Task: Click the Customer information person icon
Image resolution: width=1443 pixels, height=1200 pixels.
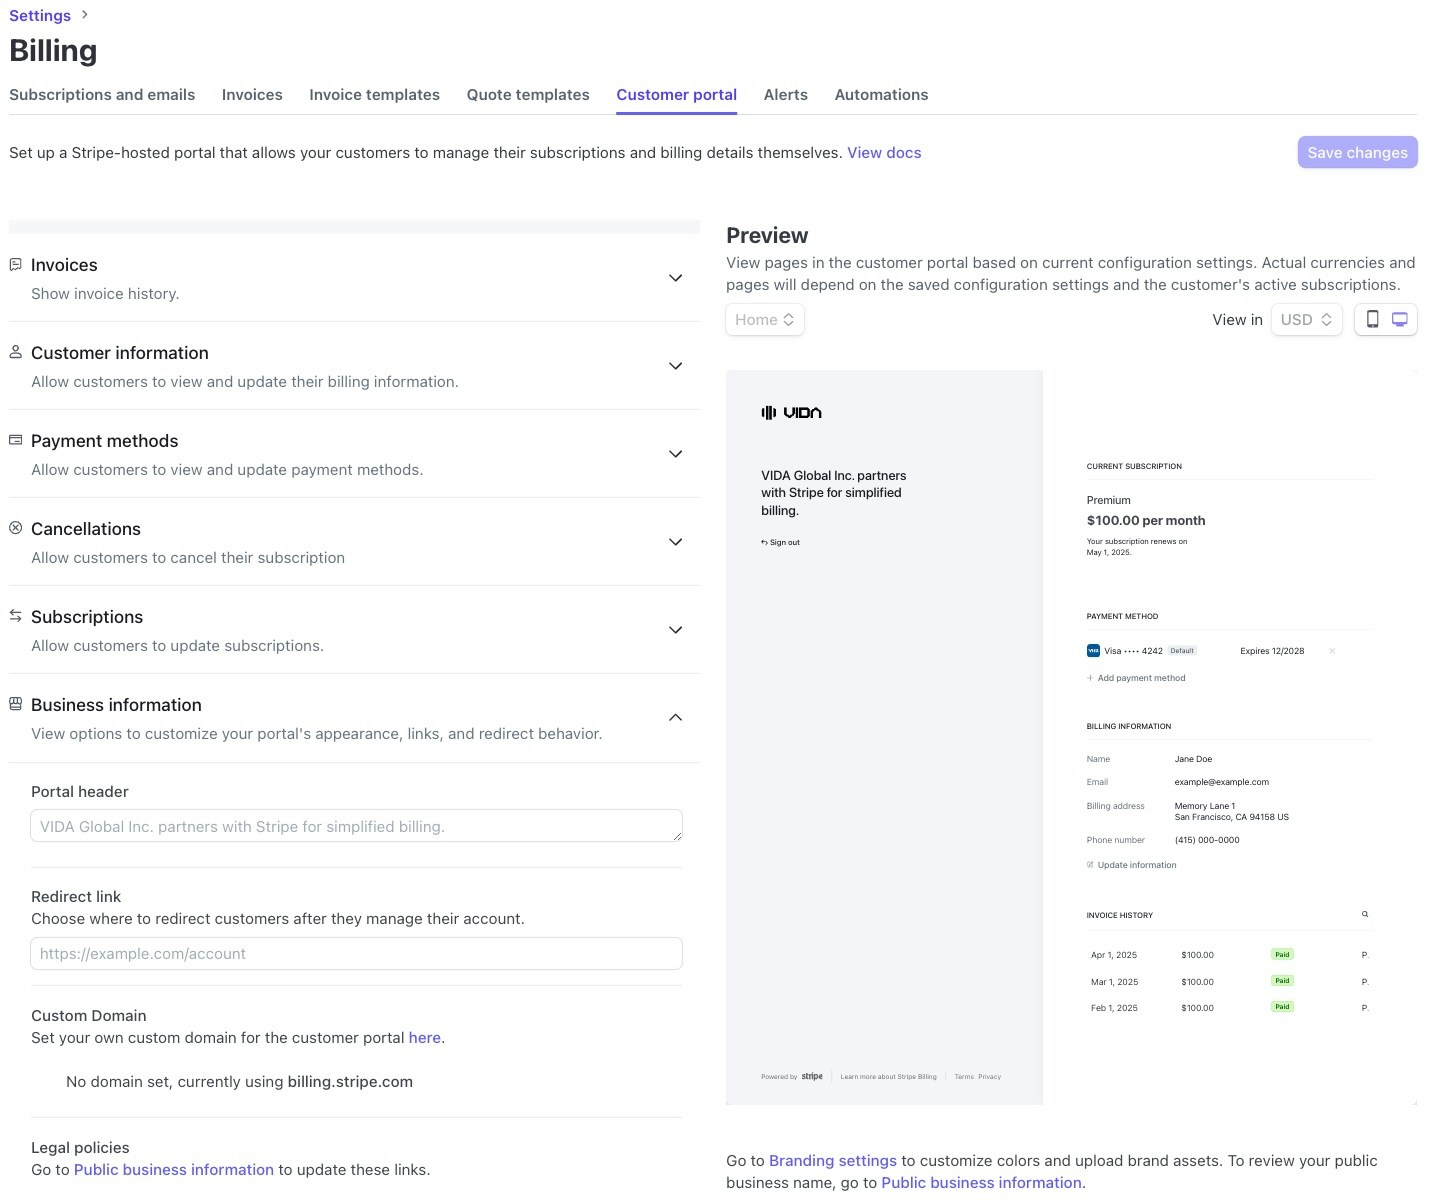Action: coord(15,351)
